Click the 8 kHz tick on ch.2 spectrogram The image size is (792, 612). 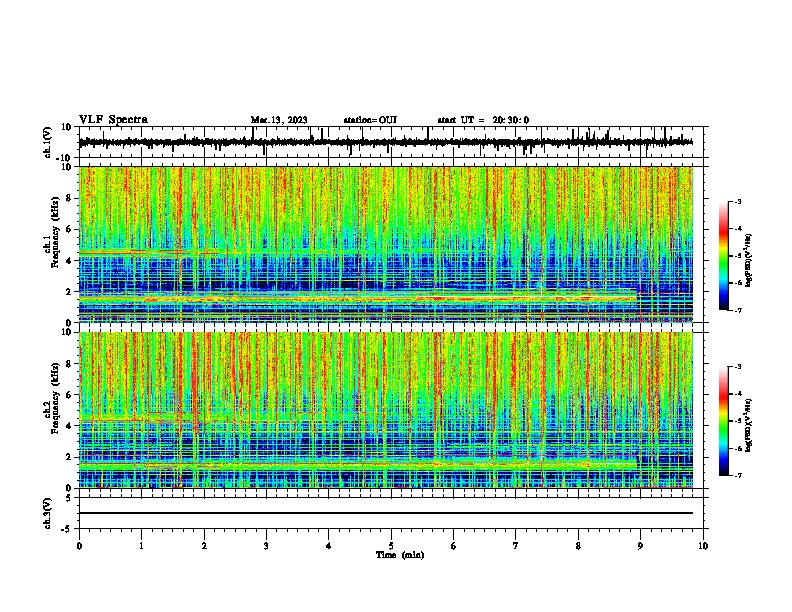click(70, 364)
